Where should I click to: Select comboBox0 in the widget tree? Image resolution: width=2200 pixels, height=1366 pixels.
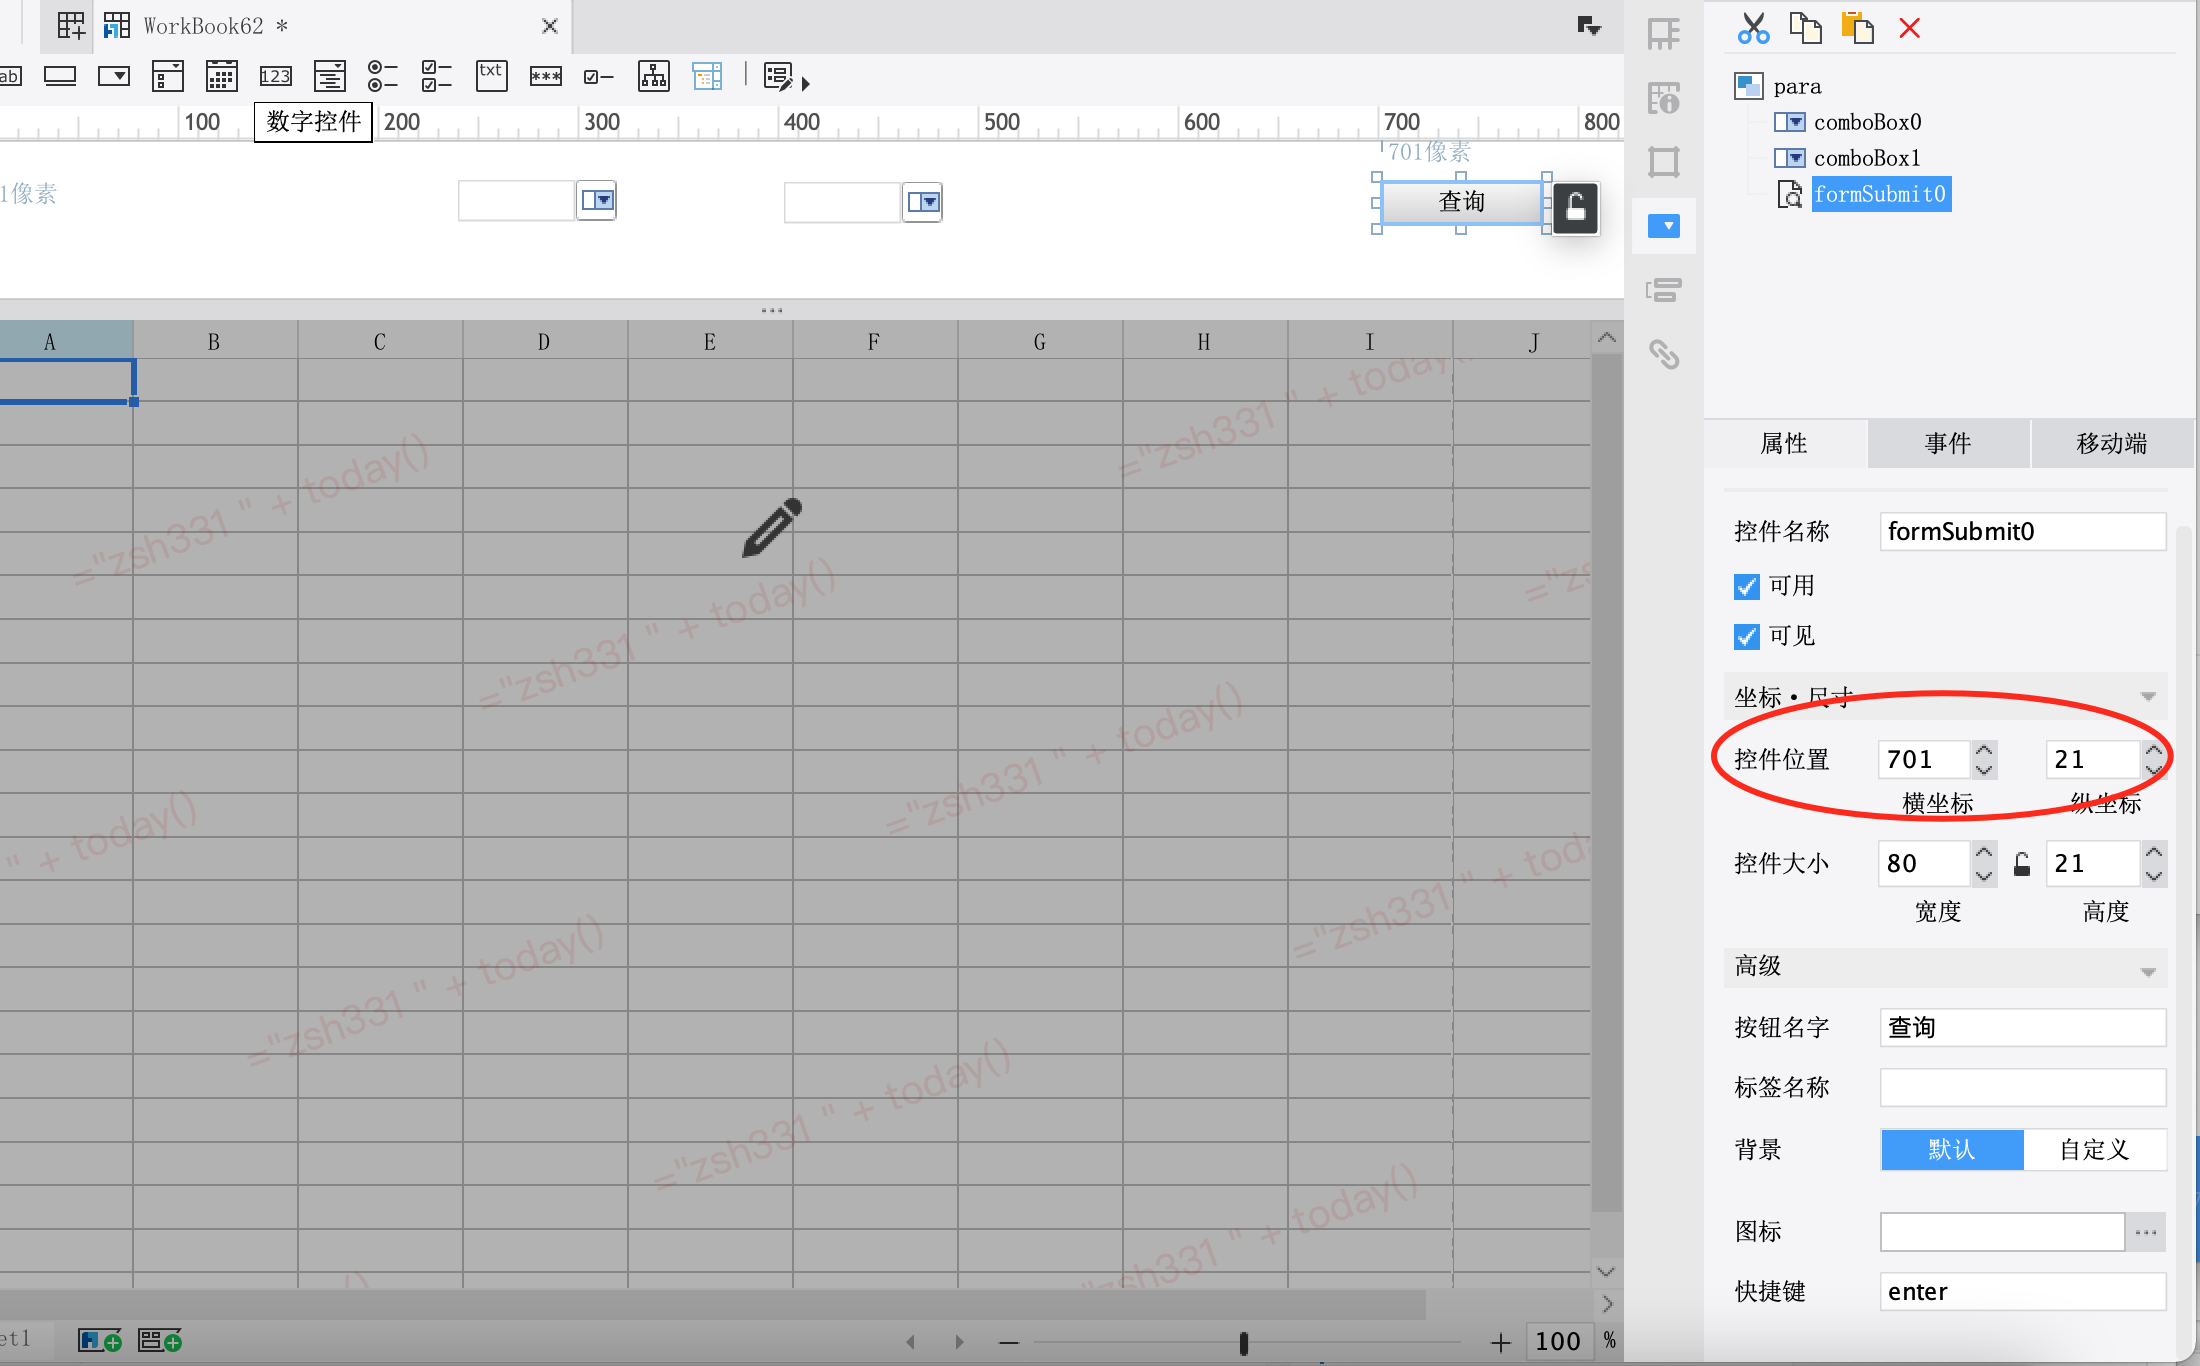coord(1867,122)
